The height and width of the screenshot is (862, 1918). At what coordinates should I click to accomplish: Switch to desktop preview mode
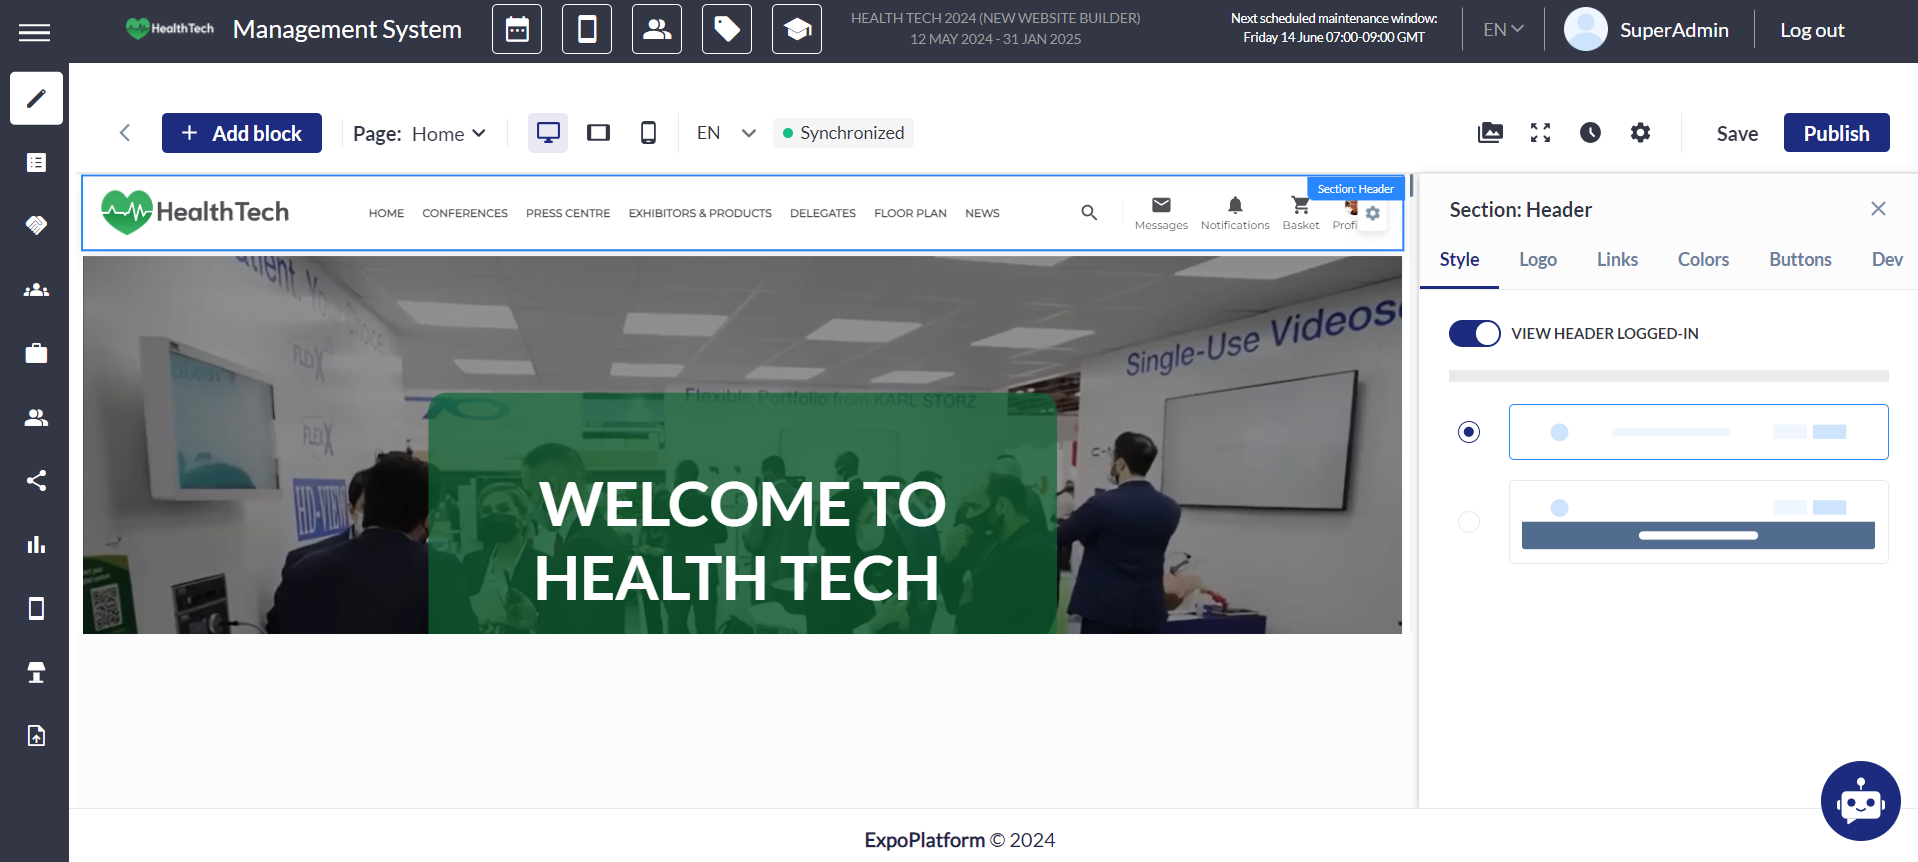[548, 133]
